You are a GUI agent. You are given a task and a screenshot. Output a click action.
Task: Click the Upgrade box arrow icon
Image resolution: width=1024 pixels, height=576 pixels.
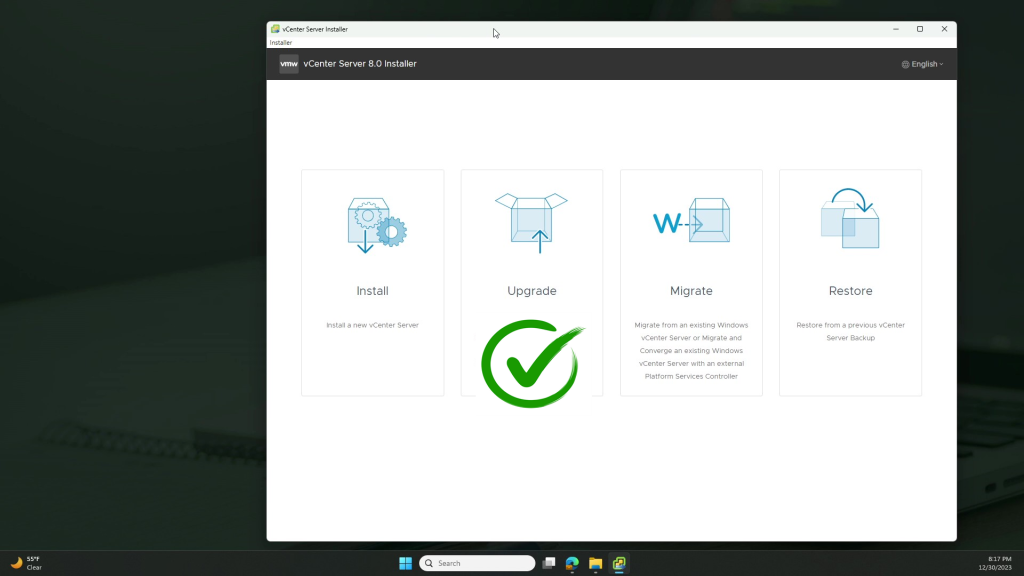[x=532, y=223]
